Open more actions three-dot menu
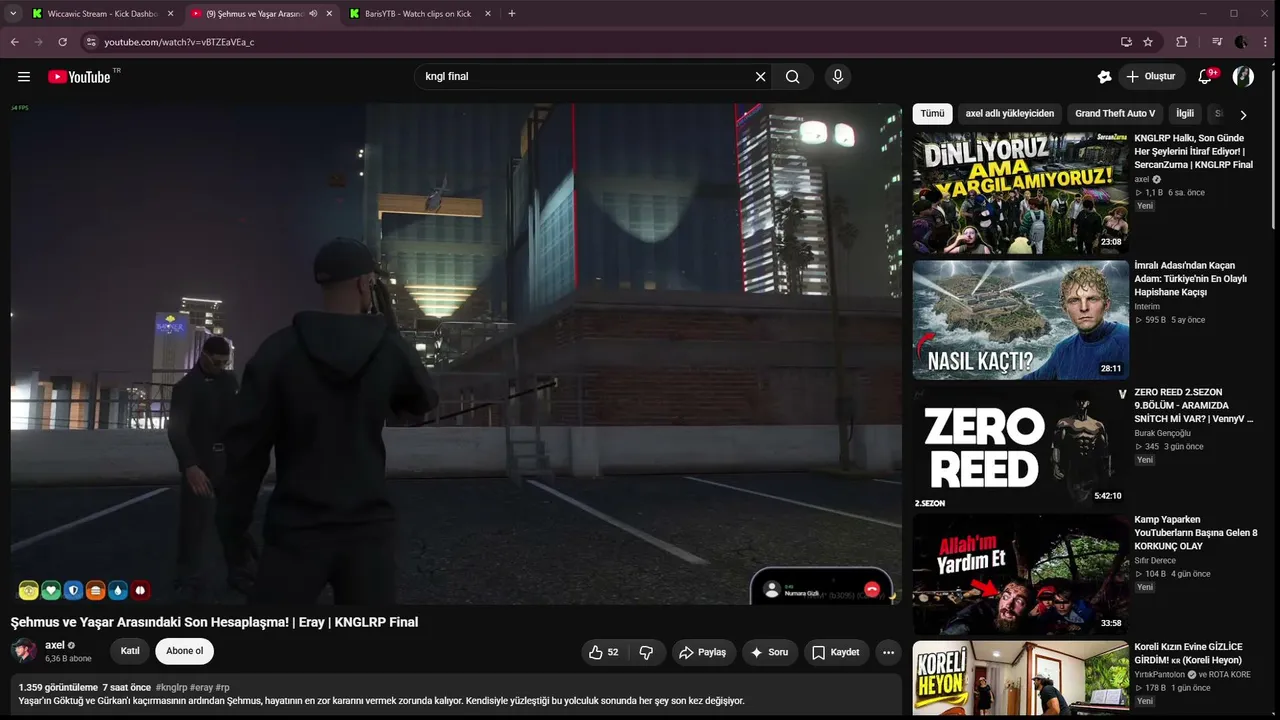The image size is (1280, 720). click(x=888, y=652)
